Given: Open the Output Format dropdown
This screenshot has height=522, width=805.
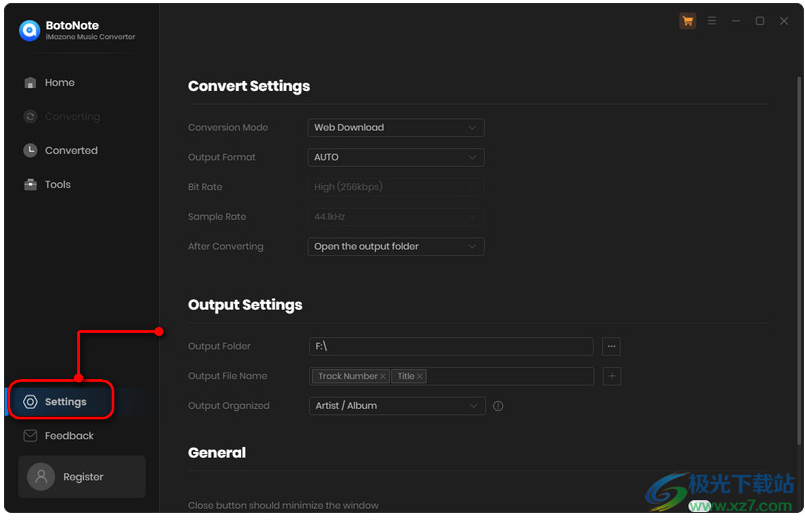Looking at the screenshot, I should [x=396, y=157].
